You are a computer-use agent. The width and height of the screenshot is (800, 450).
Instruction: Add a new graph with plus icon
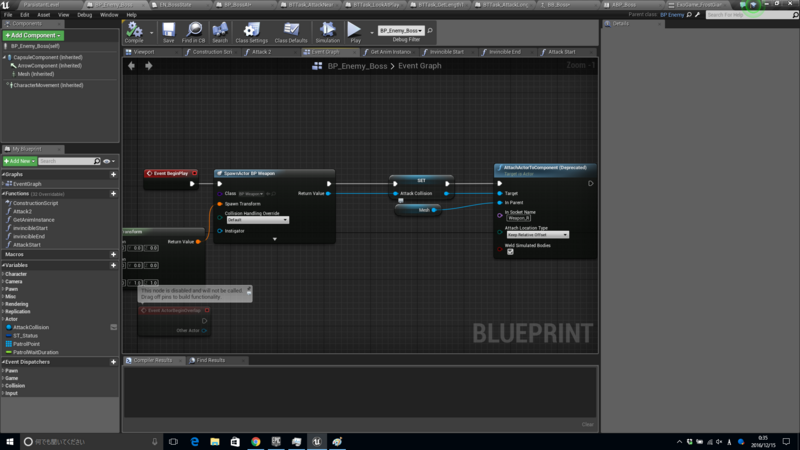[113, 174]
